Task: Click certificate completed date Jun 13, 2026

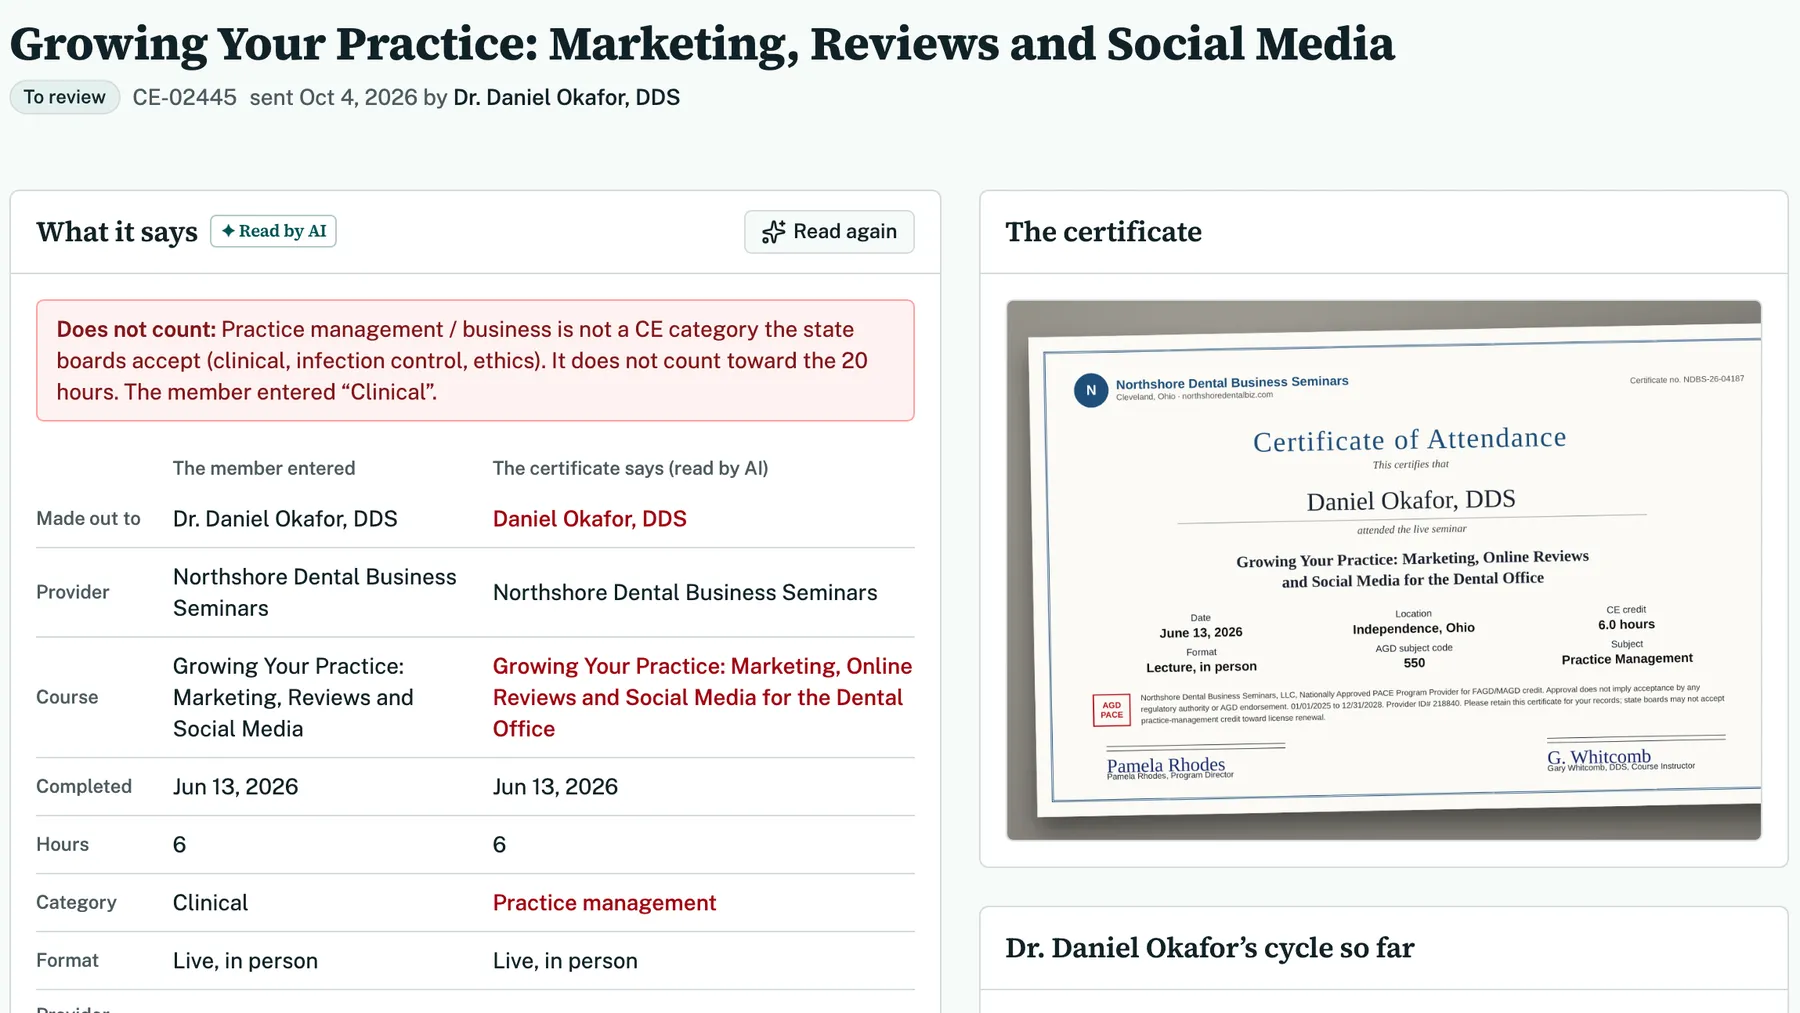Action: [x=556, y=787]
